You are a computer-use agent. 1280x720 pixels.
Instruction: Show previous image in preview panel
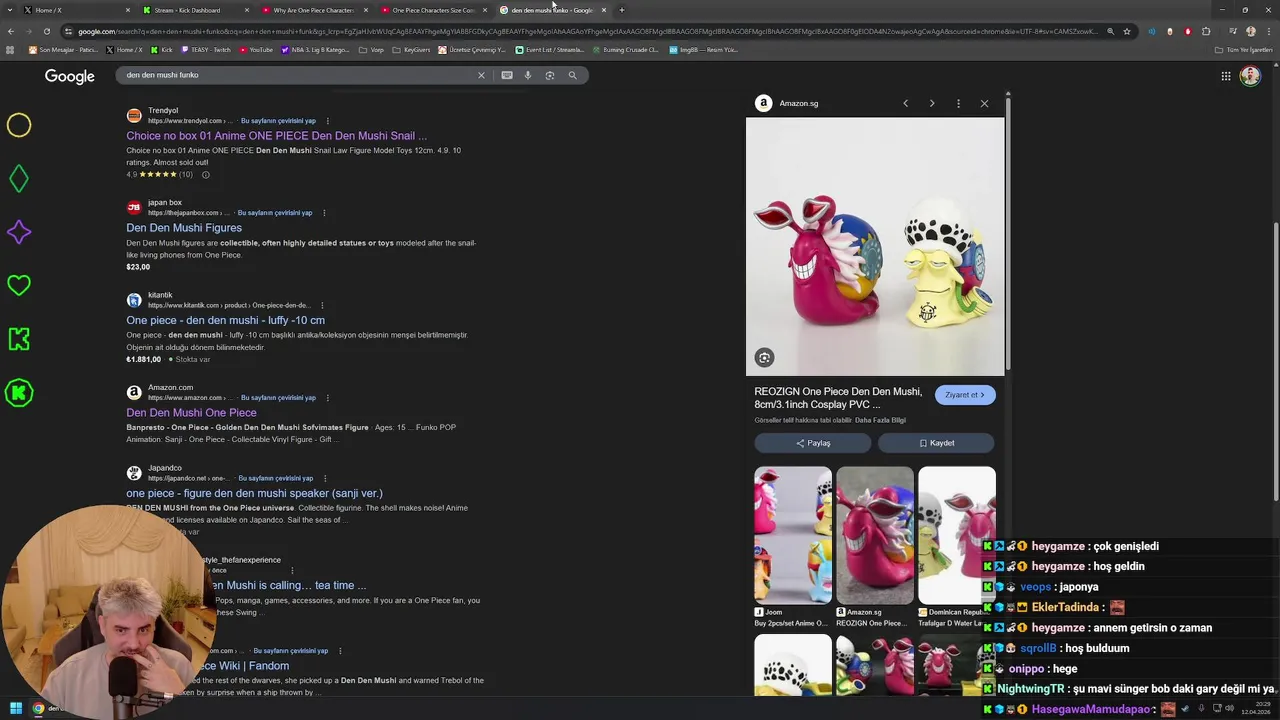pyautogui.click(x=906, y=103)
